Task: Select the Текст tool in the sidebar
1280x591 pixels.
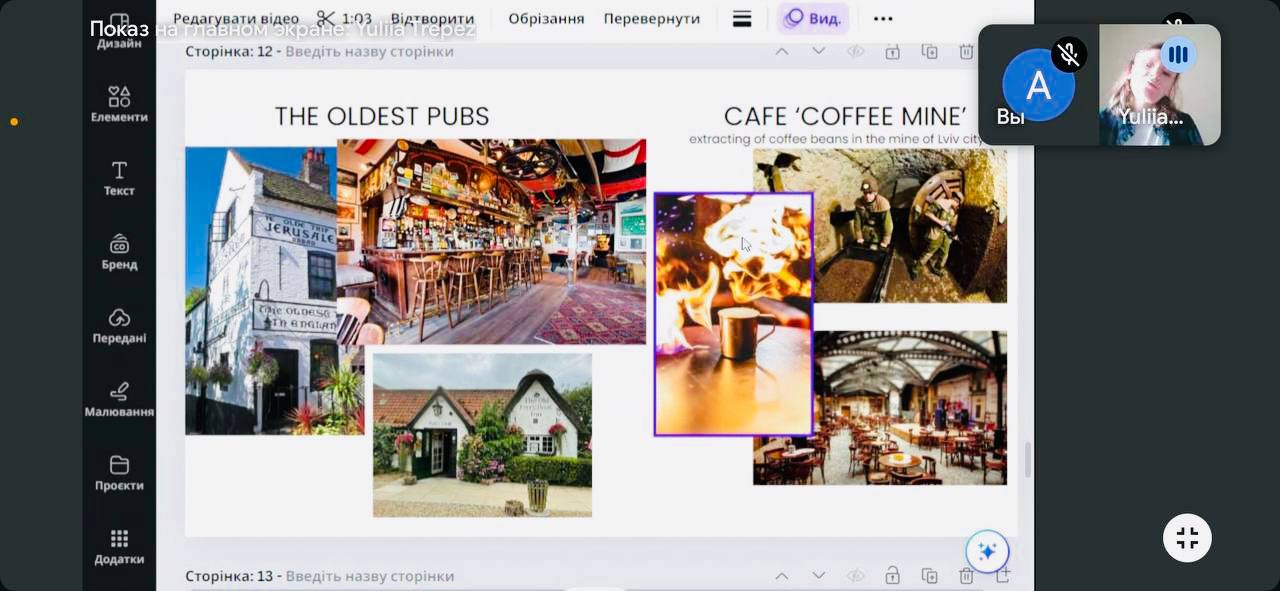Action: [x=119, y=179]
